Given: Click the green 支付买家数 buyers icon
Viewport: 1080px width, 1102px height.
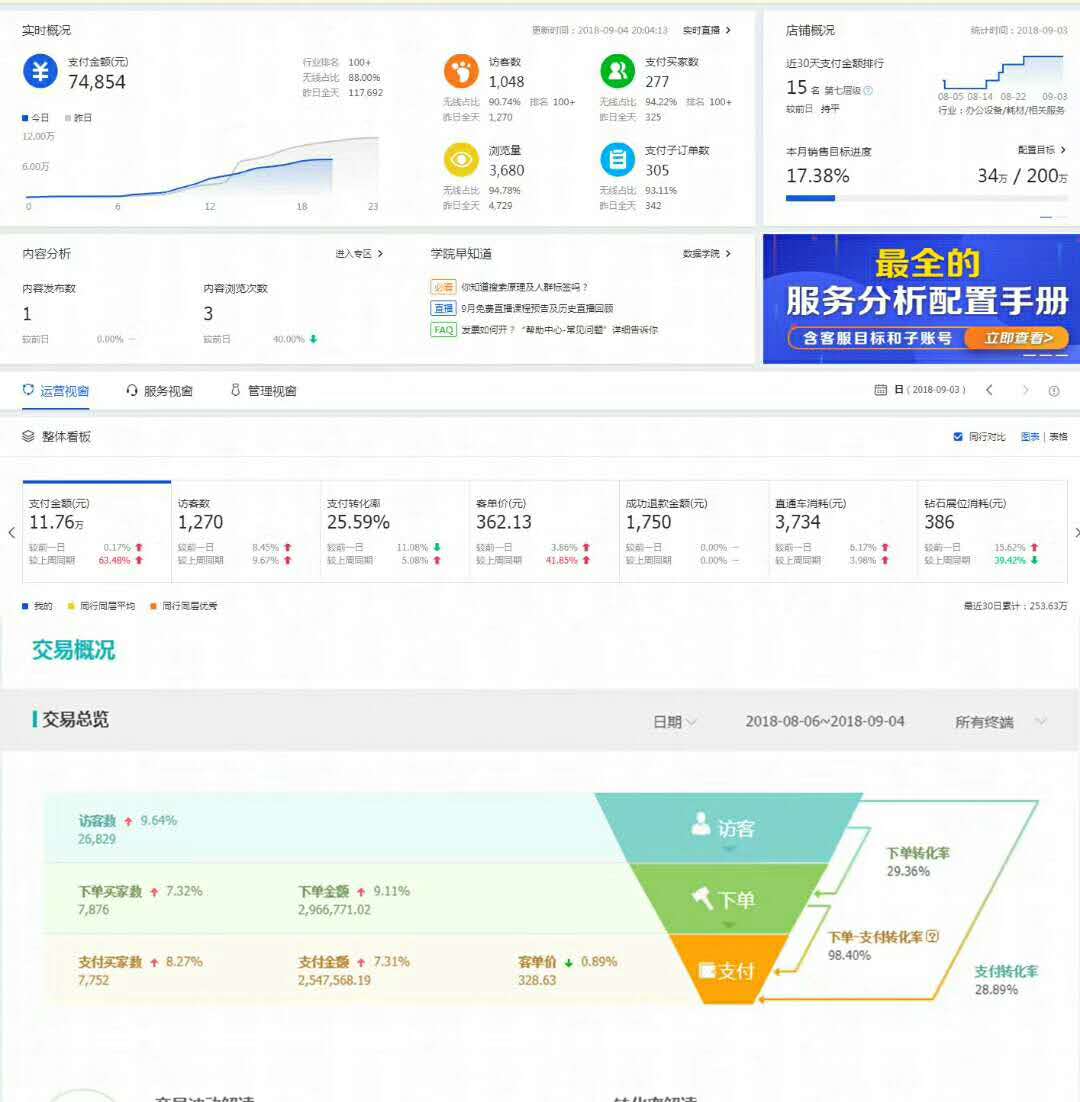Looking at the screenshot, I should 618,72.
